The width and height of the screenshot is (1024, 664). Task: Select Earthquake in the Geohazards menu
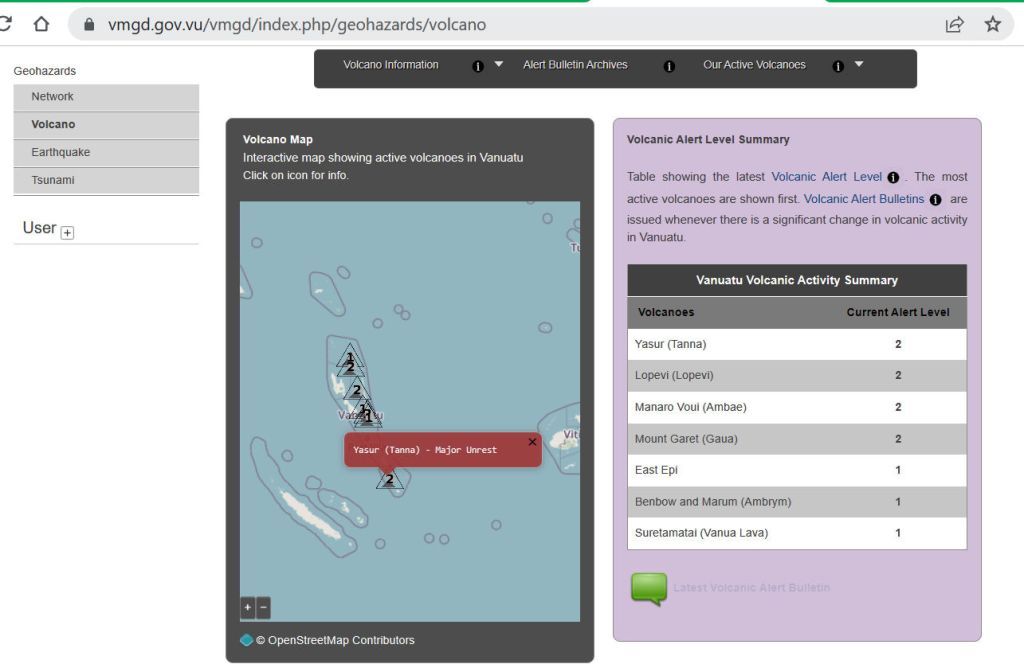pos(60,152)
